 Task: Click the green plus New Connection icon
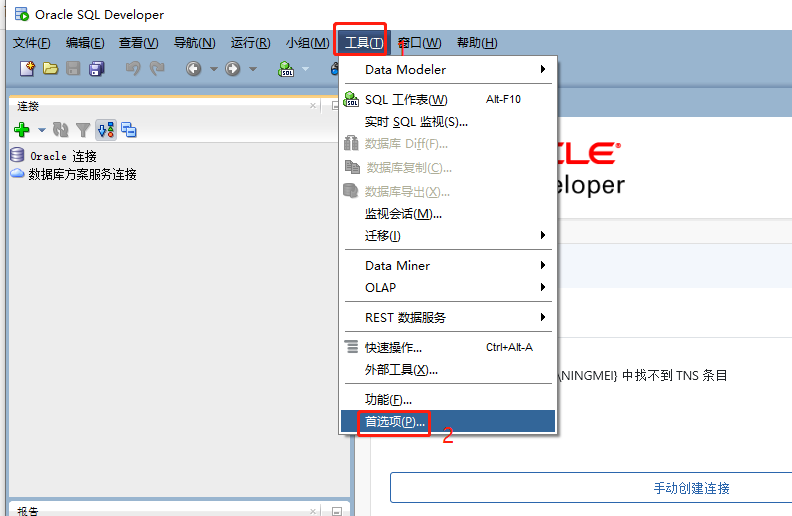(22, 130)
